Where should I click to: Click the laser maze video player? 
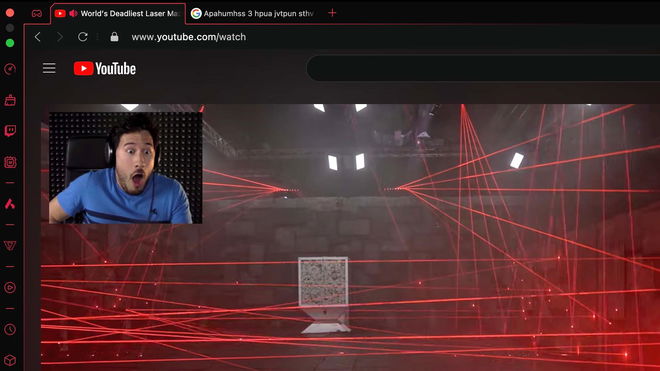[350, 238]
